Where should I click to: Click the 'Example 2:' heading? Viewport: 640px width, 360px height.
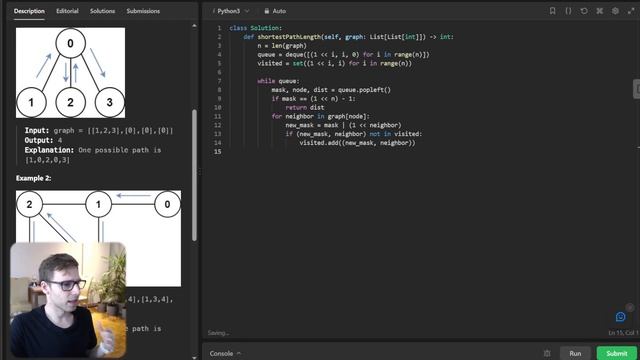click(x=33, y=178)
